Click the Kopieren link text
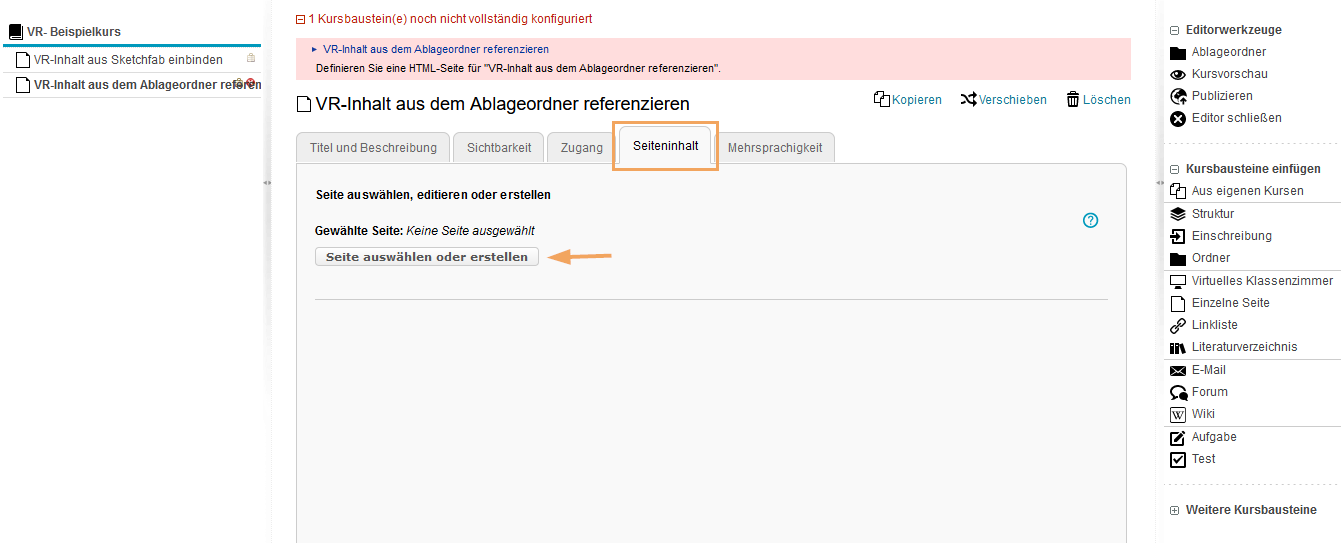 pos(917,100)
